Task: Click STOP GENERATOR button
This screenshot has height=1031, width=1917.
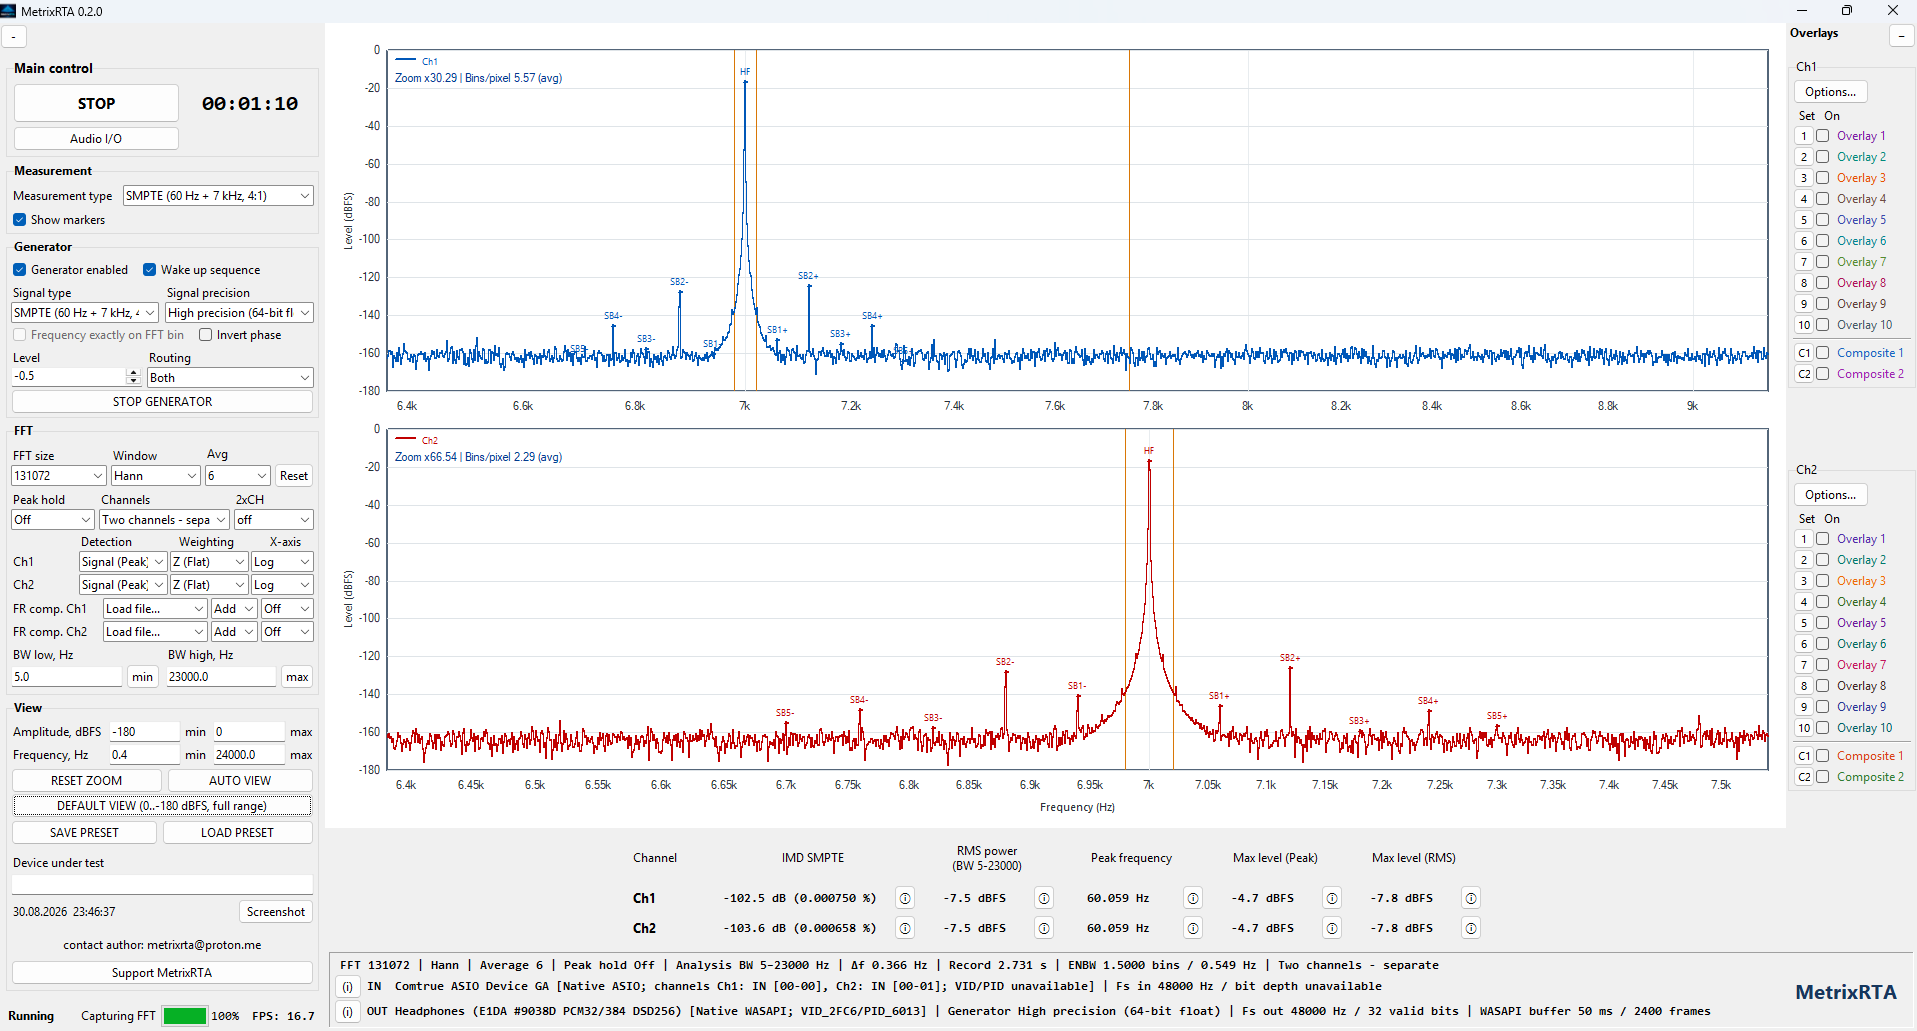Action: 162,402
